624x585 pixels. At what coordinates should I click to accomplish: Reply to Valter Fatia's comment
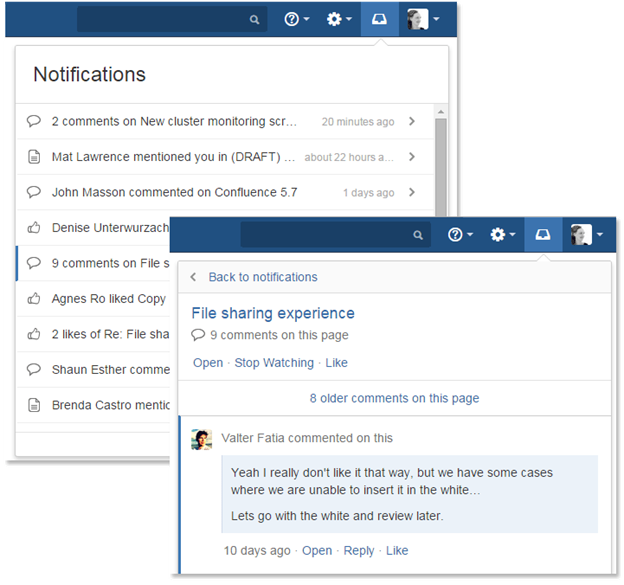pos(359,551)
